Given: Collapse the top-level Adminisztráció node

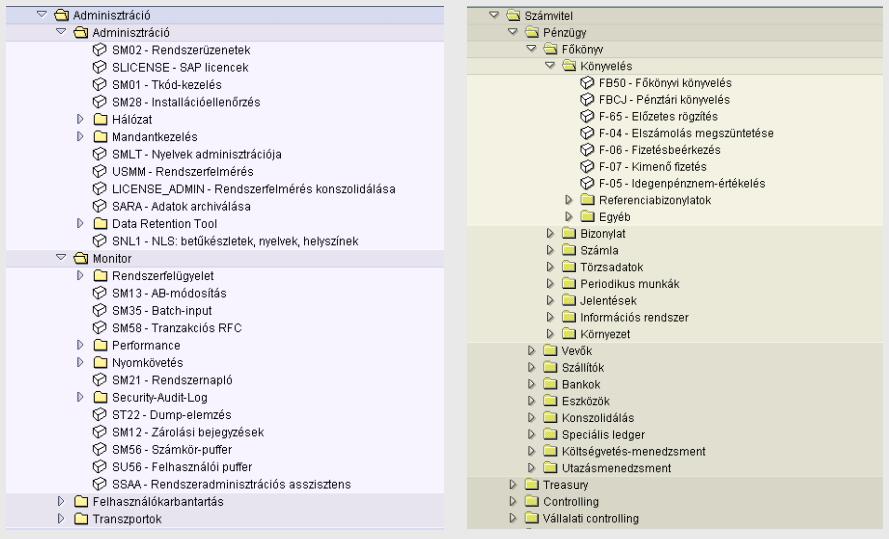Looking at the screenshot, I should pyautogui.click(x=41, y=14).
